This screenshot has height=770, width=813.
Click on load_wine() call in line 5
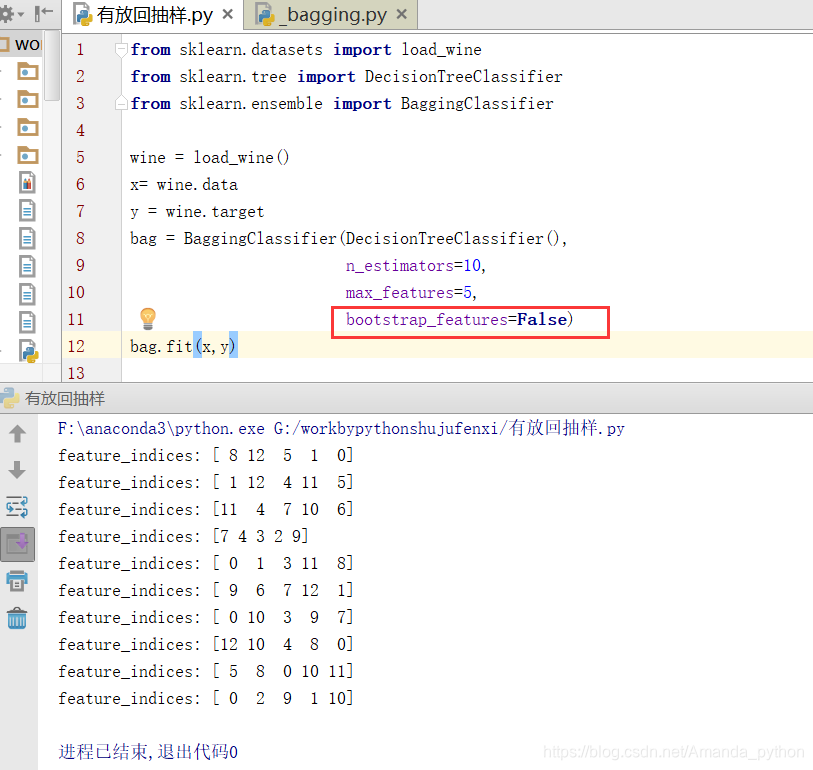click(241, 157)
